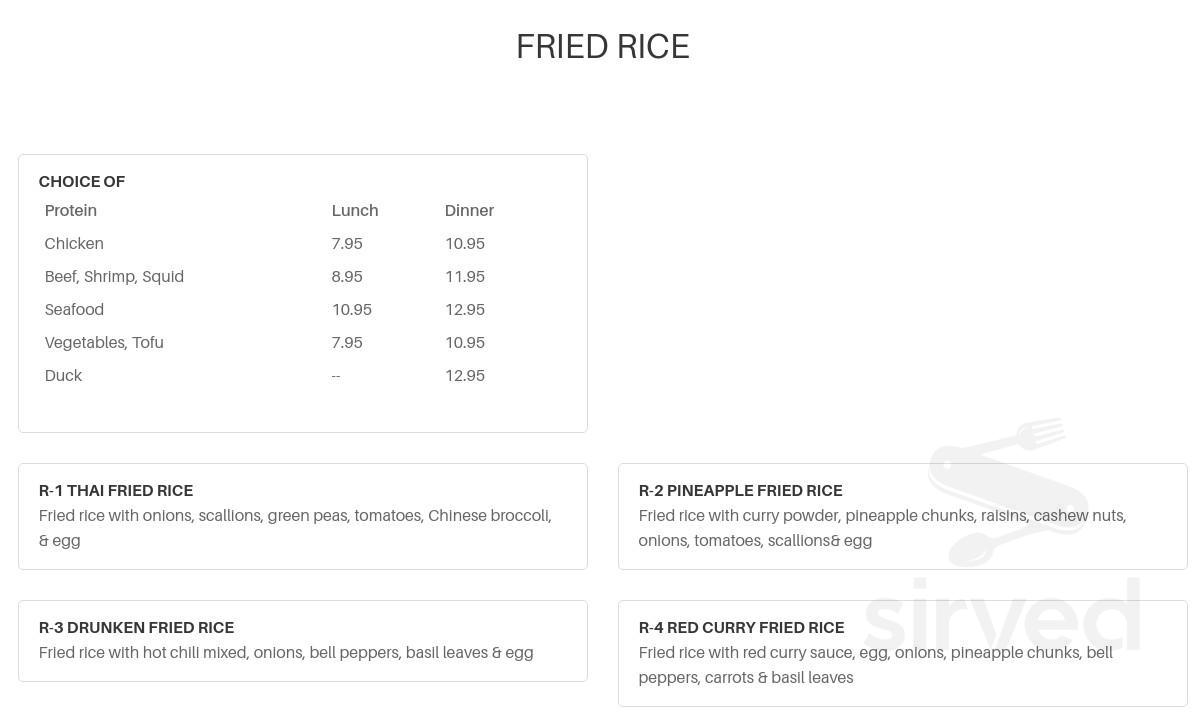
Task: Click the Duck dinner price 12.95
Action: coord(465,376)
